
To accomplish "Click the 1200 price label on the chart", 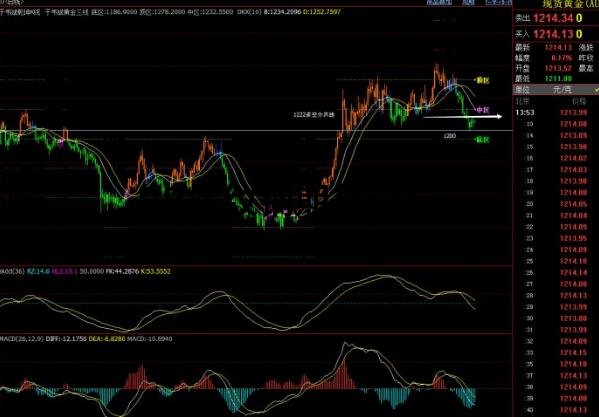I will coord(450,136).
